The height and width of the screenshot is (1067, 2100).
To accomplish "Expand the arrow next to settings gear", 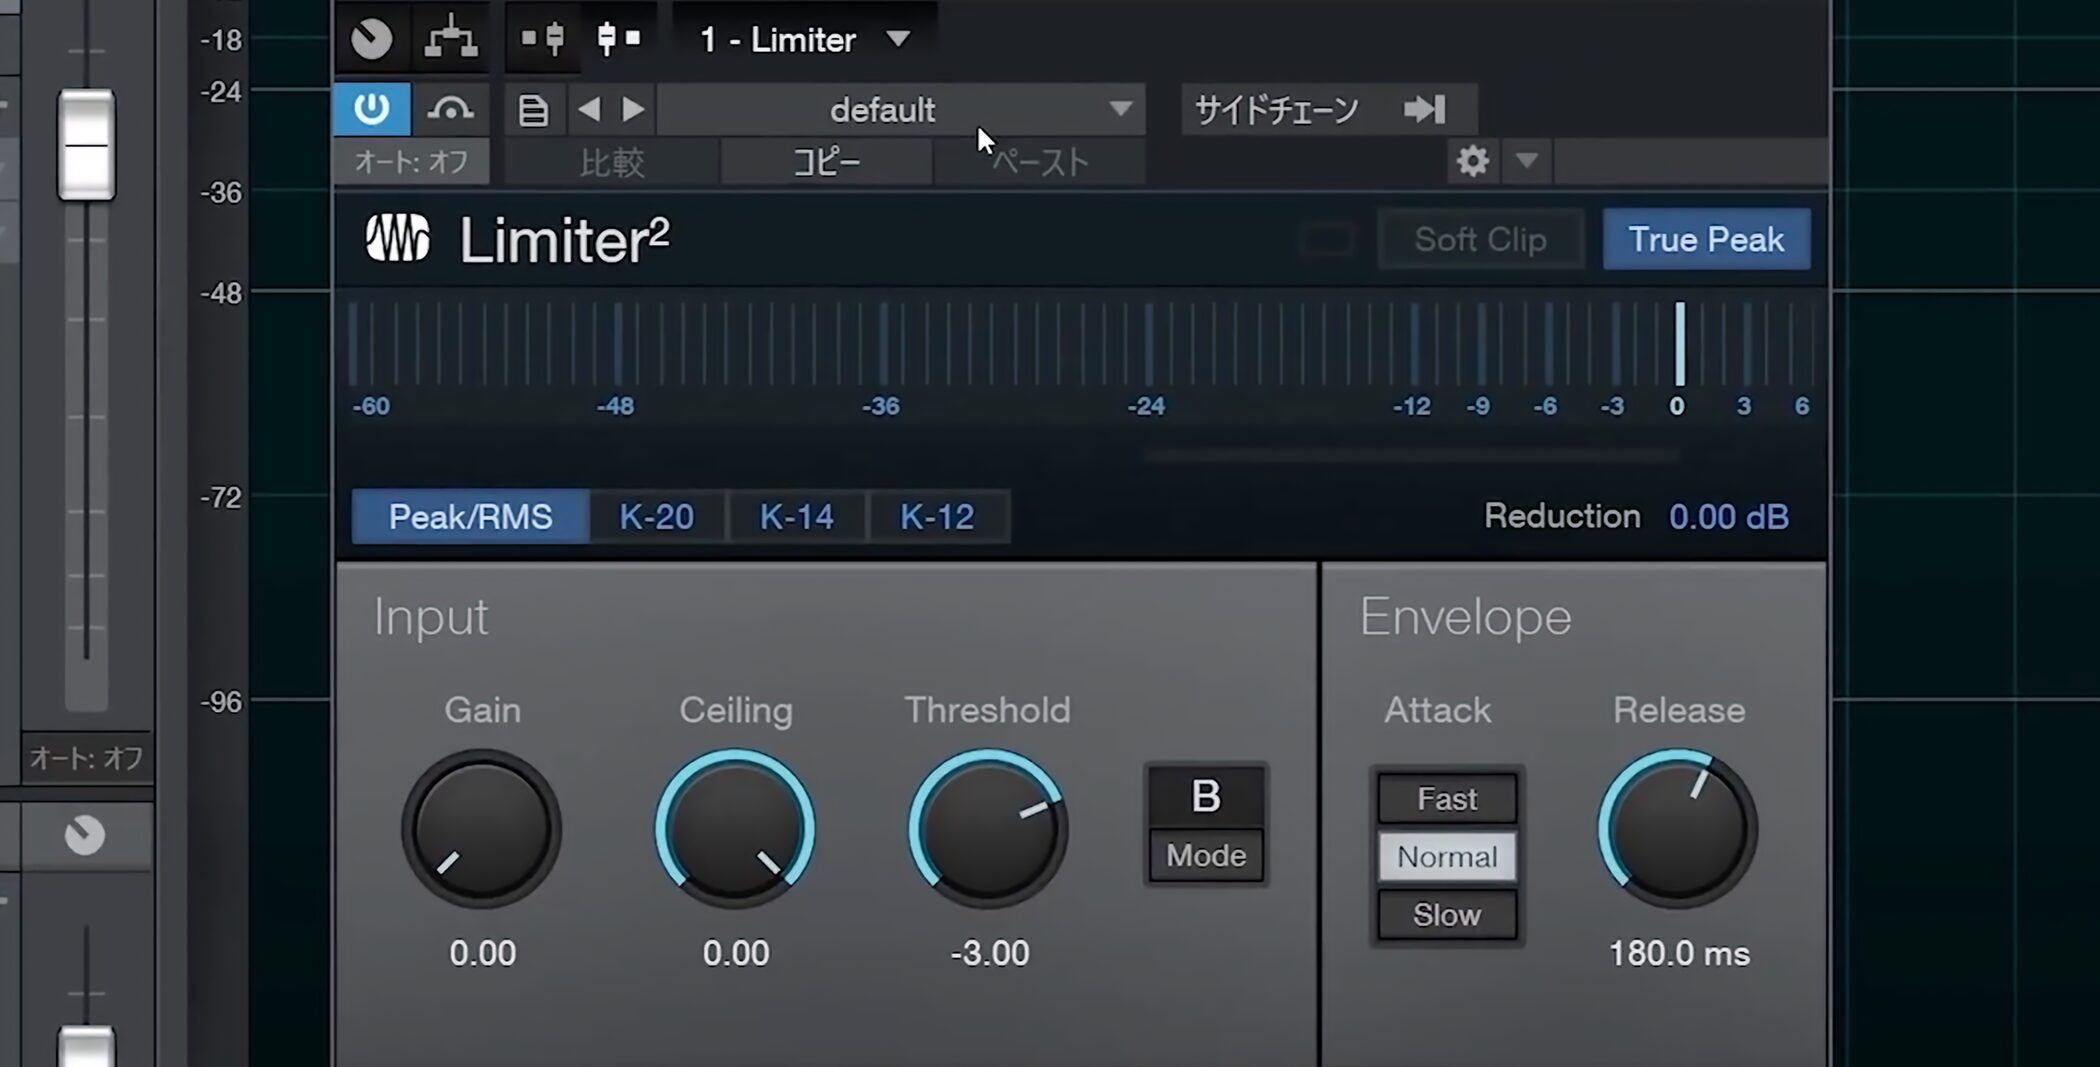I will tap(1526, 161).
